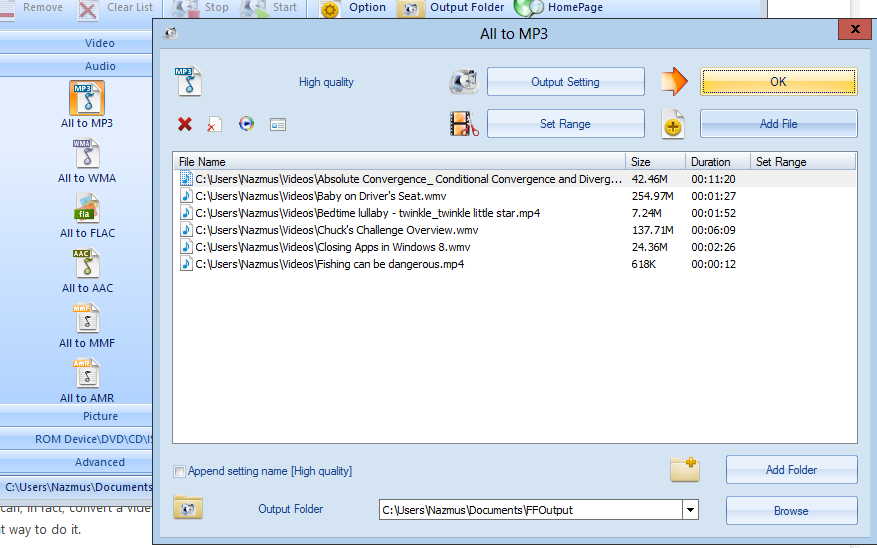The image size is (877, 548).
Task: Open the media file info icon
Action: pyautogui.click(x=278, y=124)
